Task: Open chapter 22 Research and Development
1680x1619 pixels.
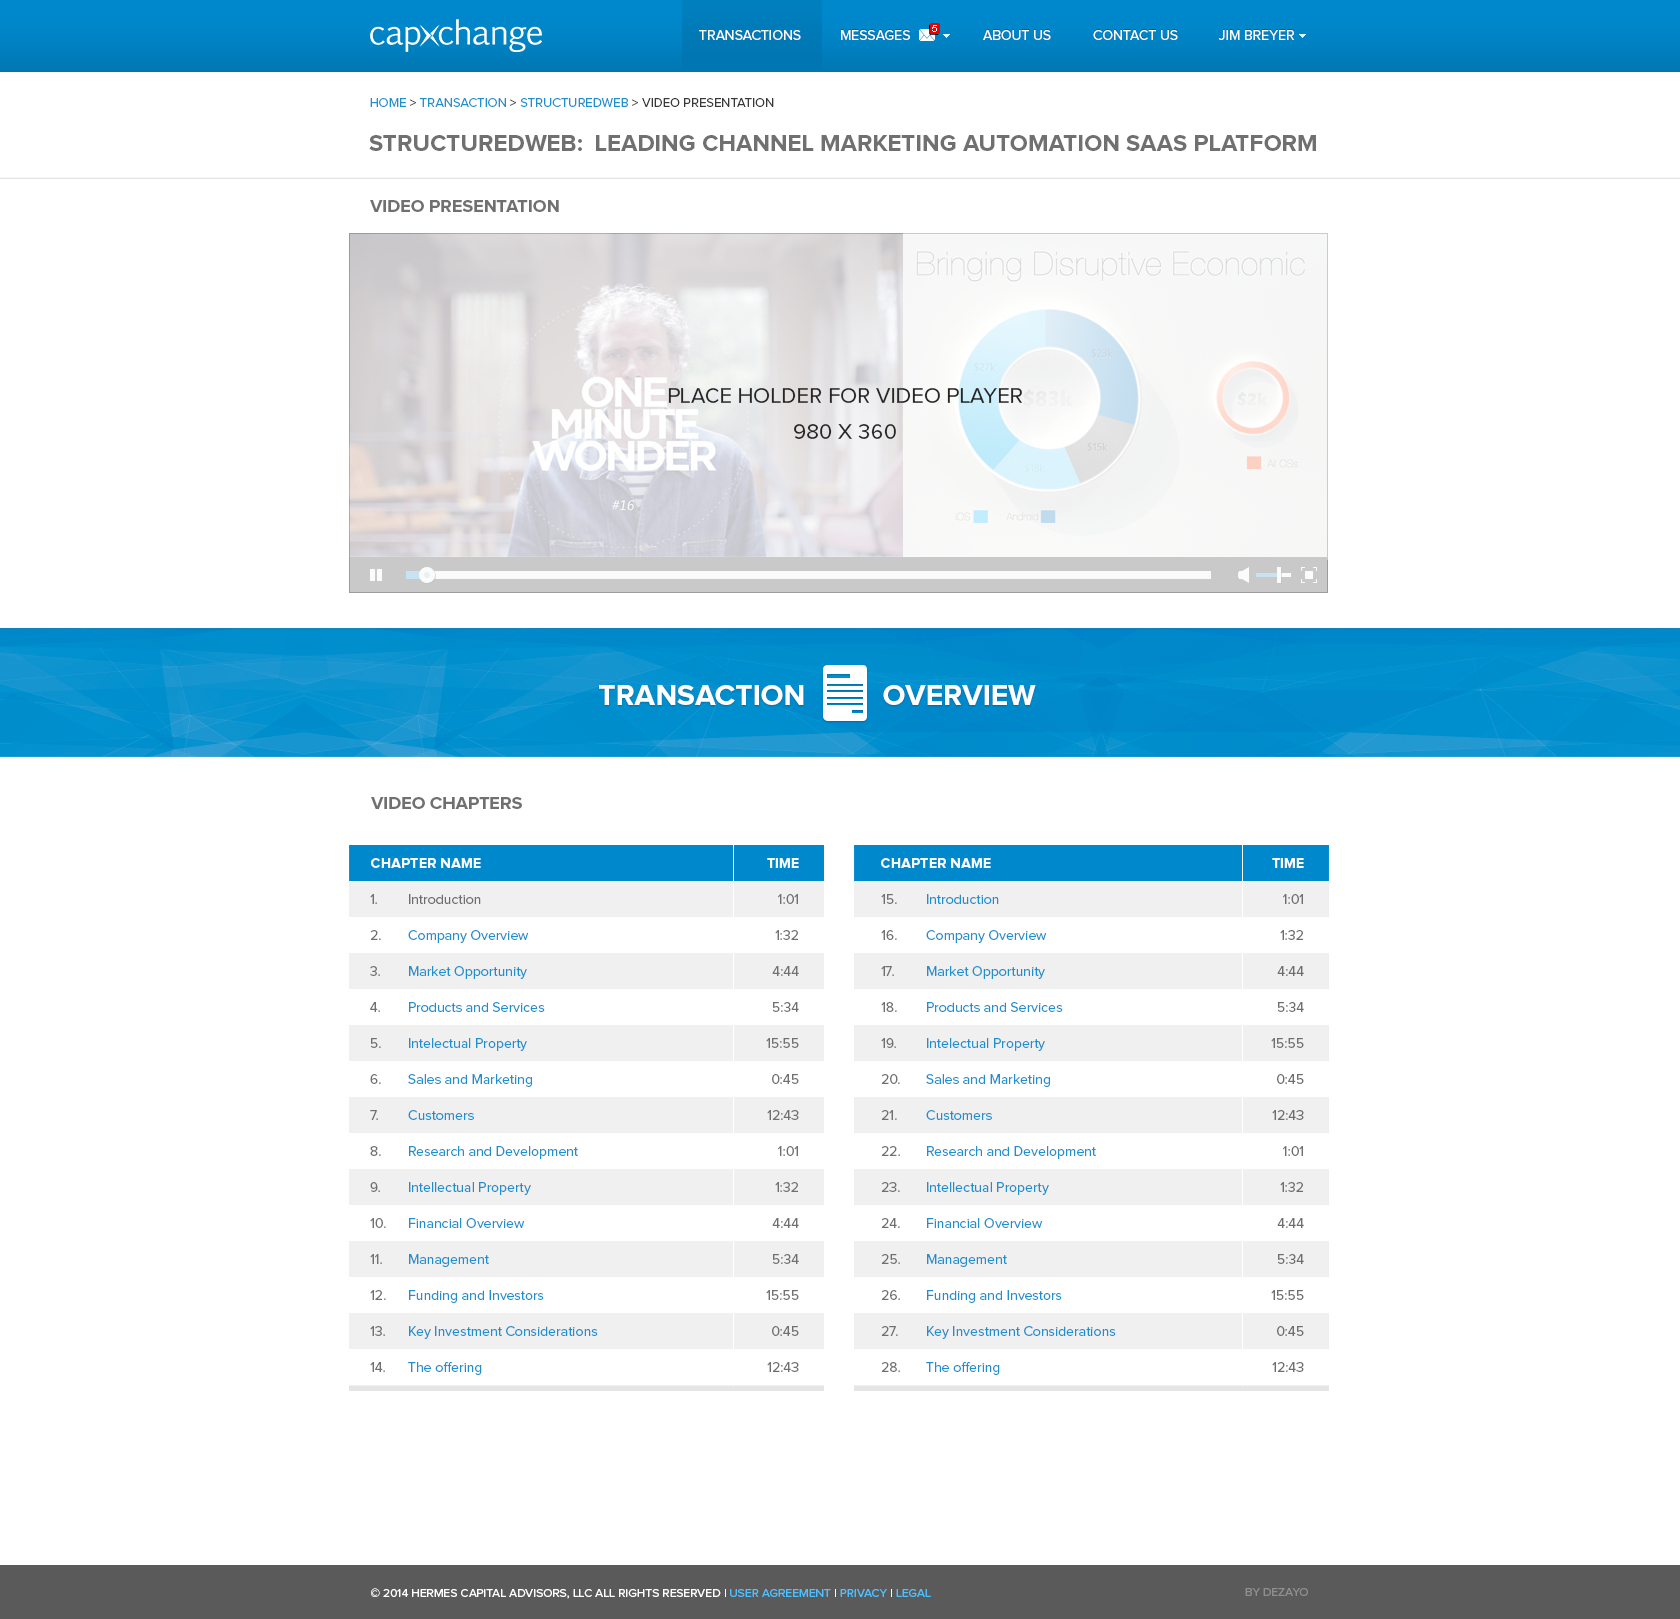Action: click(1011, 1151)
